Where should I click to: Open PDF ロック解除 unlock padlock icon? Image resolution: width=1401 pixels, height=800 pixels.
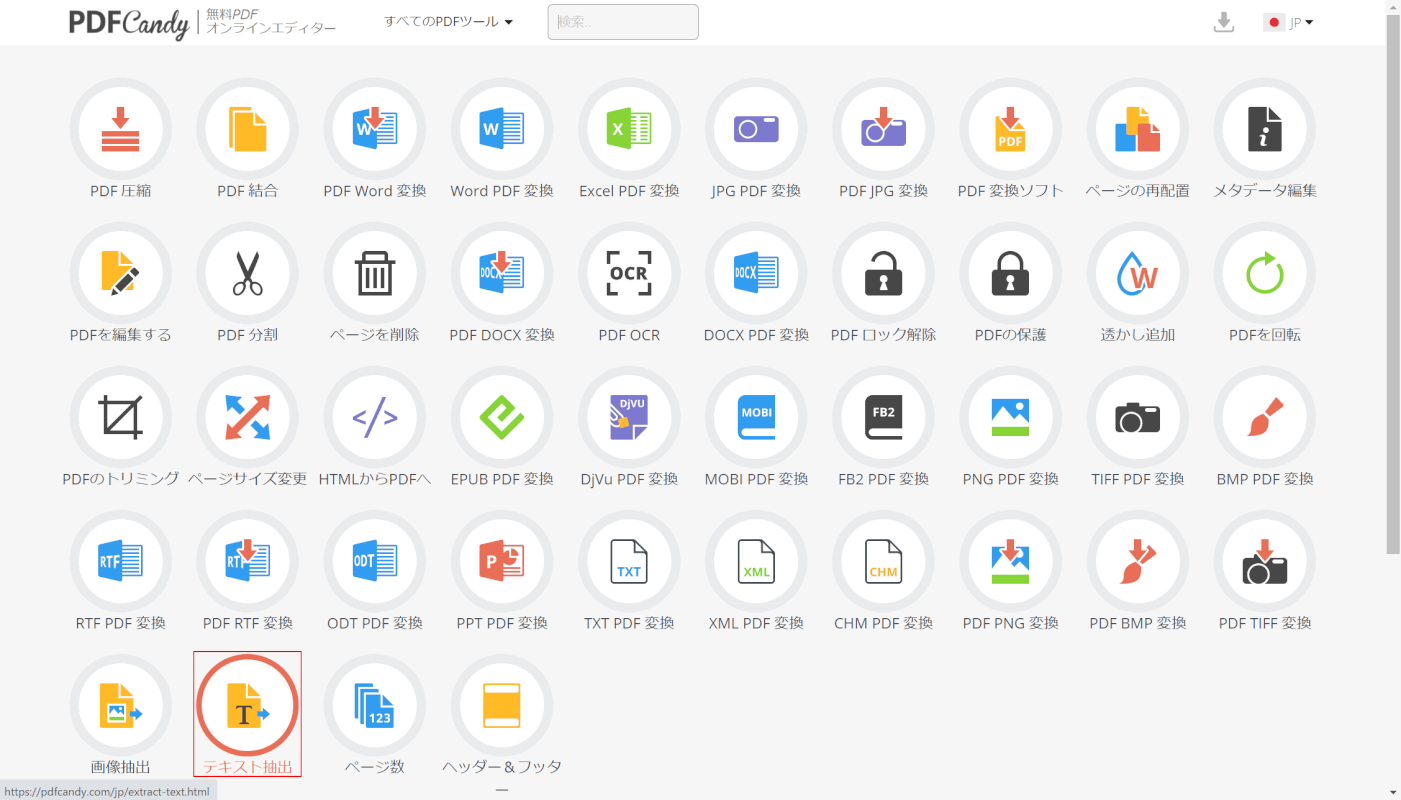pyautogui.click(x=883, y=274)
